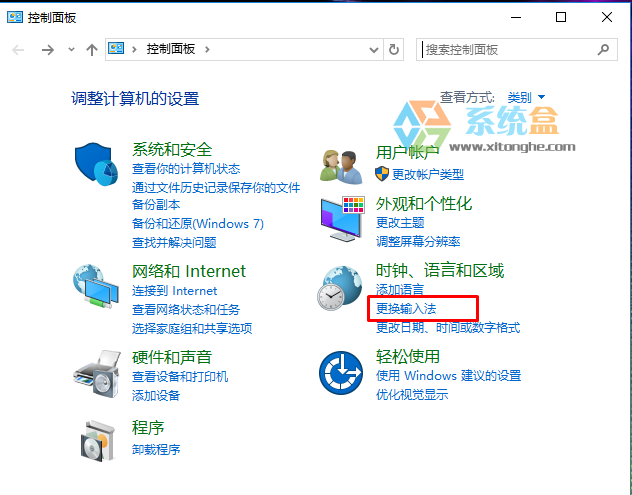Open 用户帐户 category heading
This screenshot has height=495, width=632.
pos(407,152)
